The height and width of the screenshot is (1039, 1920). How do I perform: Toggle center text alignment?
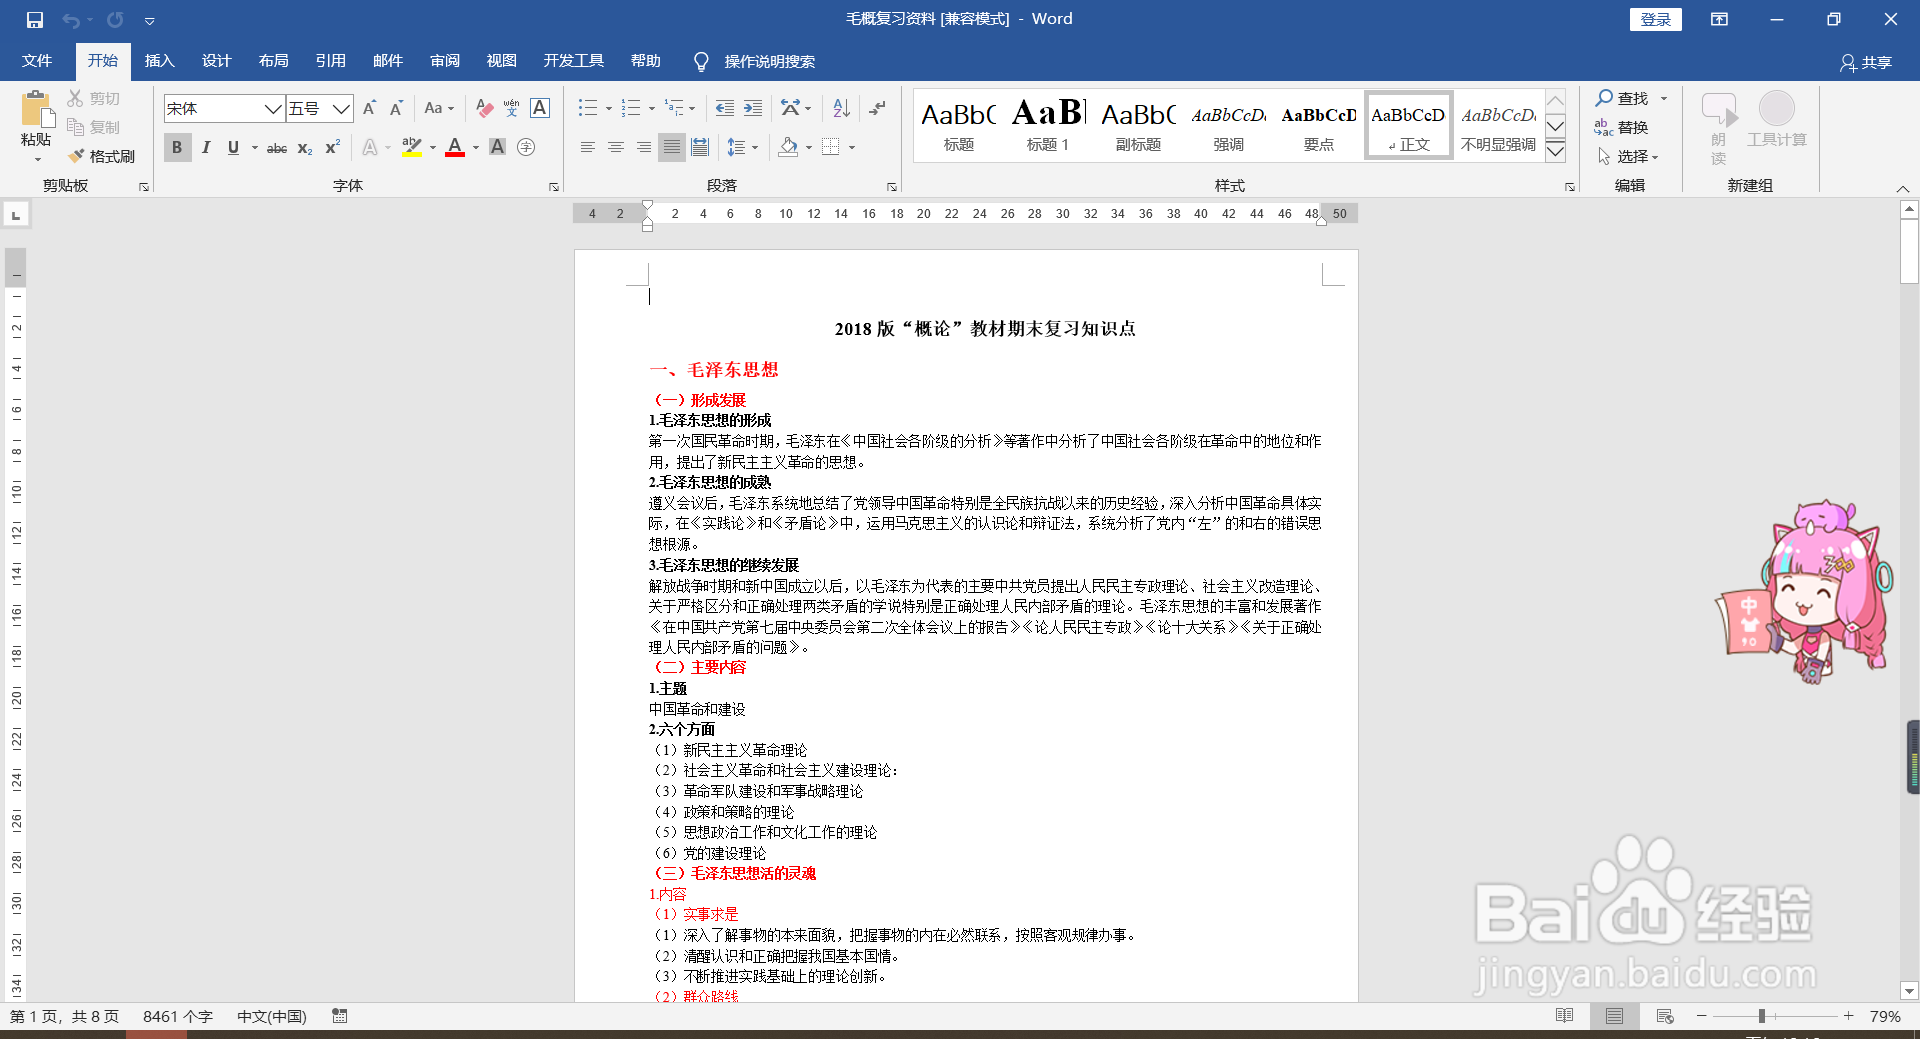tap(615, 147)
